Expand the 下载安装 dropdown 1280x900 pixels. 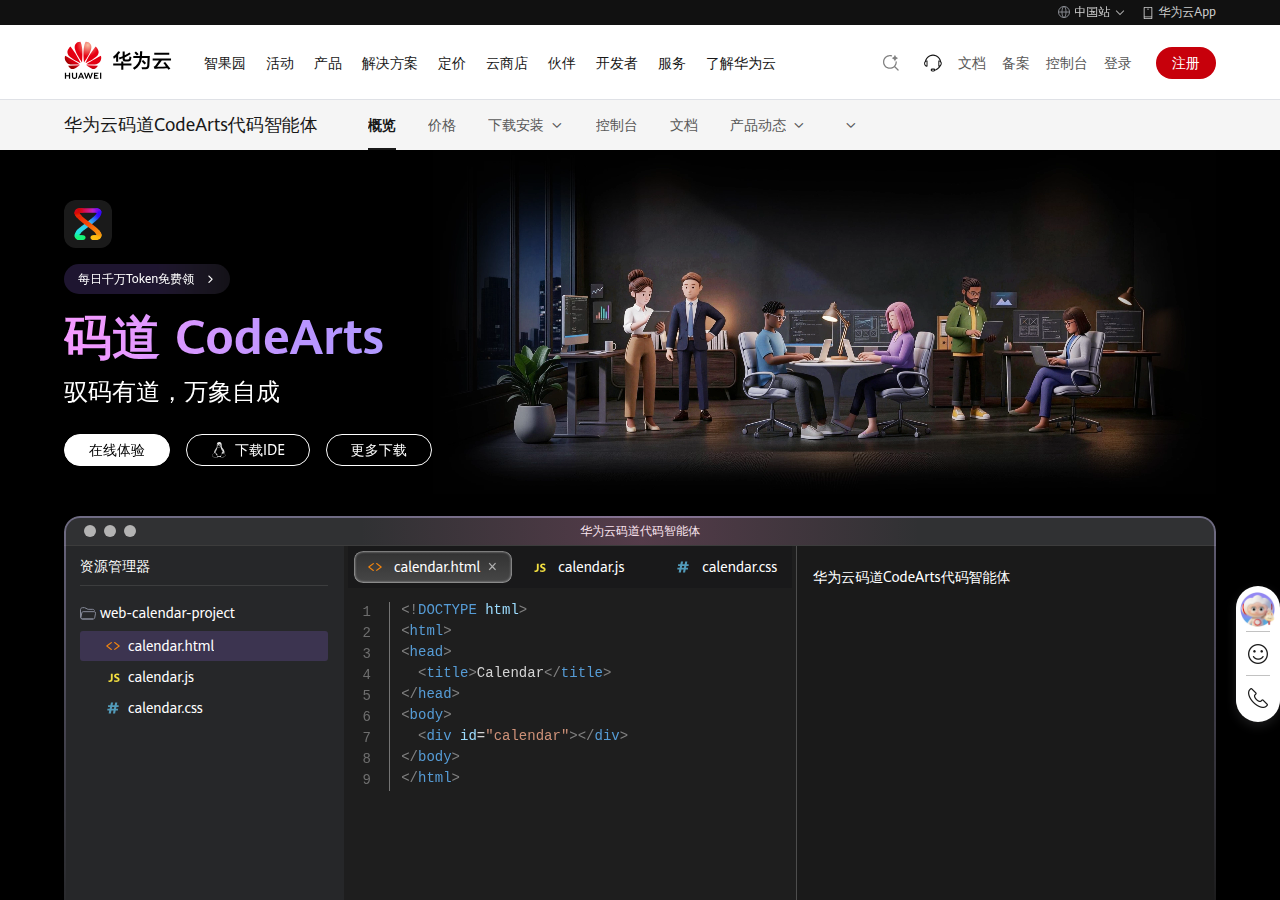pos(525,125)
